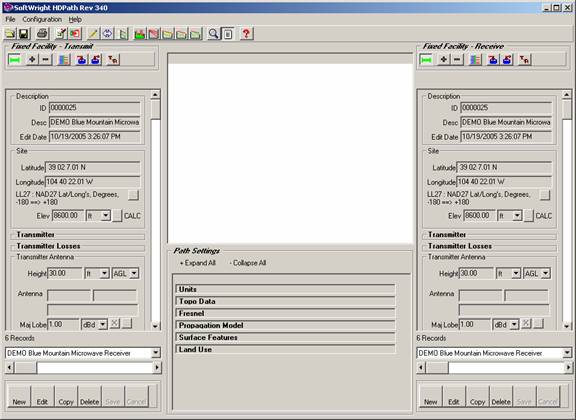Expand the Propagation Model section
Image resolution: width=576 pixels, height=420 pixels.
(x=285, y=325)
